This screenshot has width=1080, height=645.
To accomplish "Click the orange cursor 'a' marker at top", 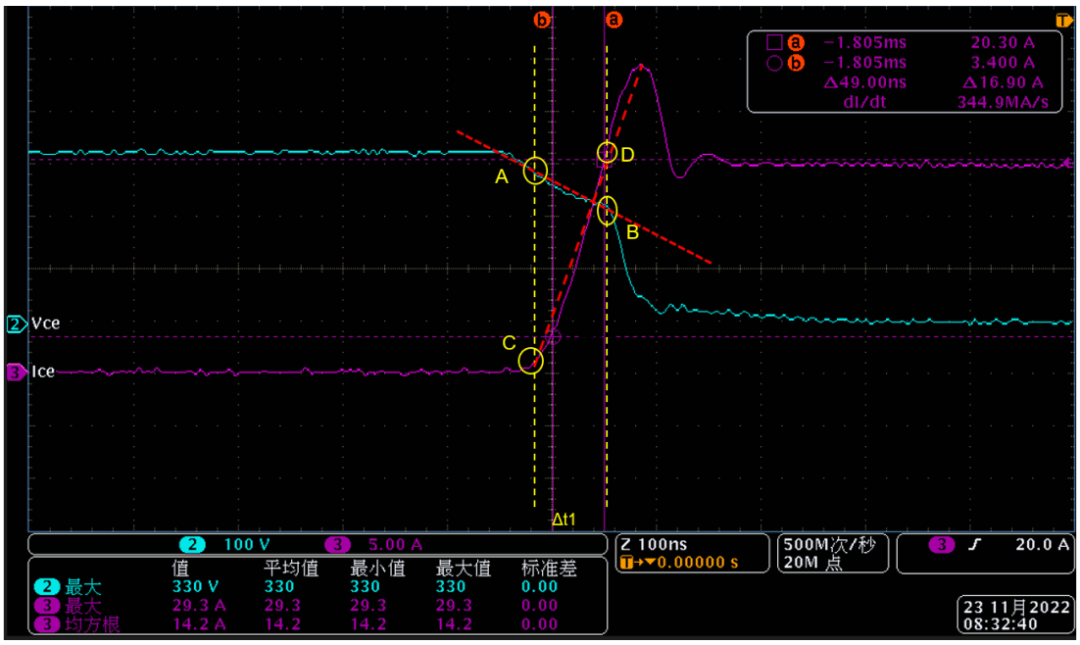I will (614, 20).
